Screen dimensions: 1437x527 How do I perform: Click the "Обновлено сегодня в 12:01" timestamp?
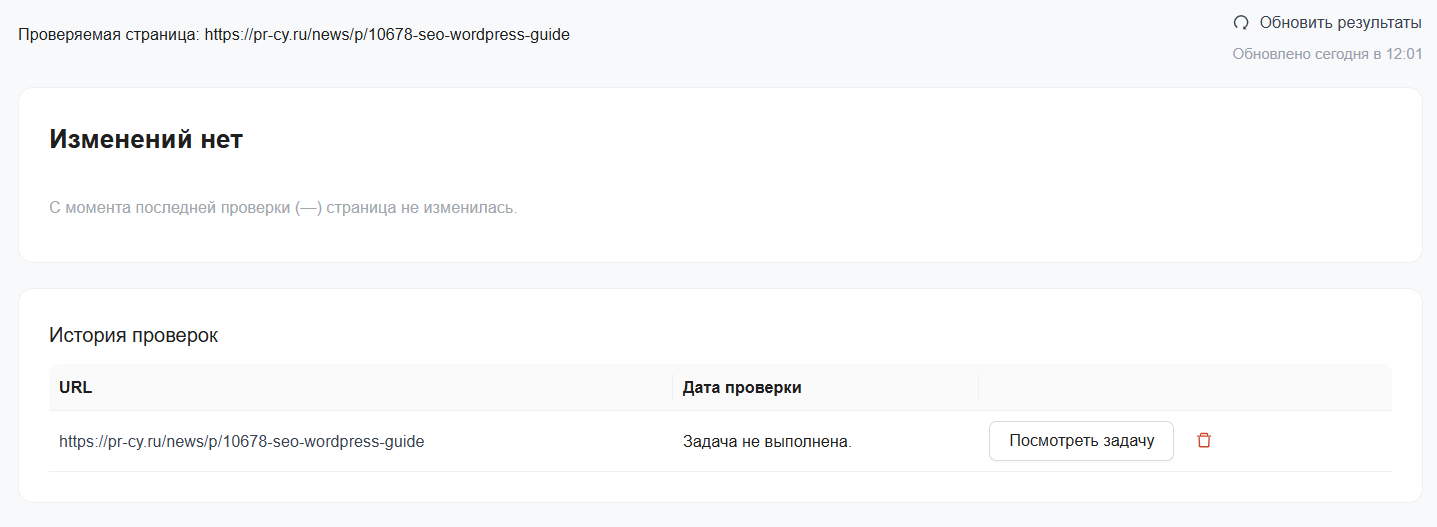(x=1327, y=54)
